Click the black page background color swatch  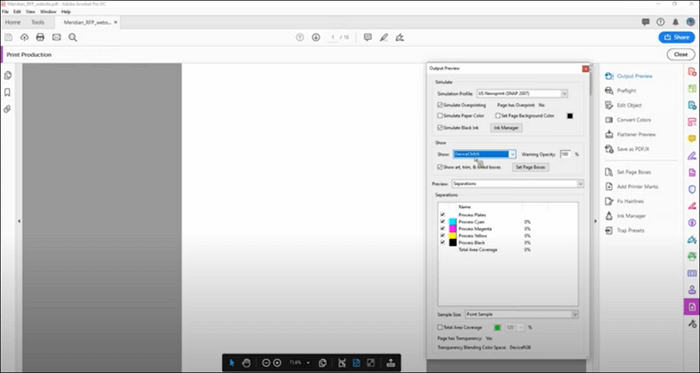(x=570, y=116)
